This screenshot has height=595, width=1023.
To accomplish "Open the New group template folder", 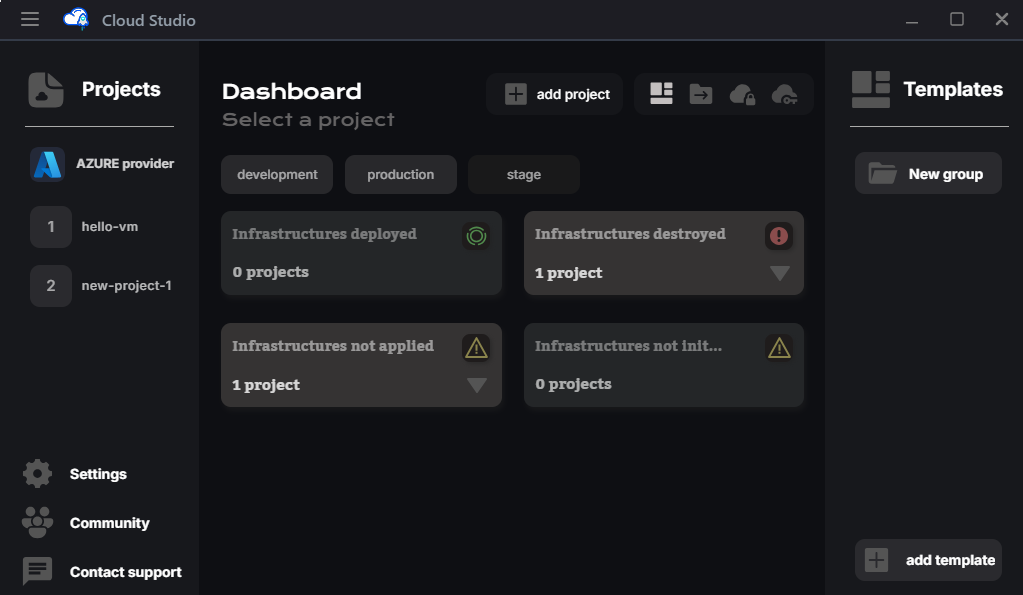I will click(928, 174).
